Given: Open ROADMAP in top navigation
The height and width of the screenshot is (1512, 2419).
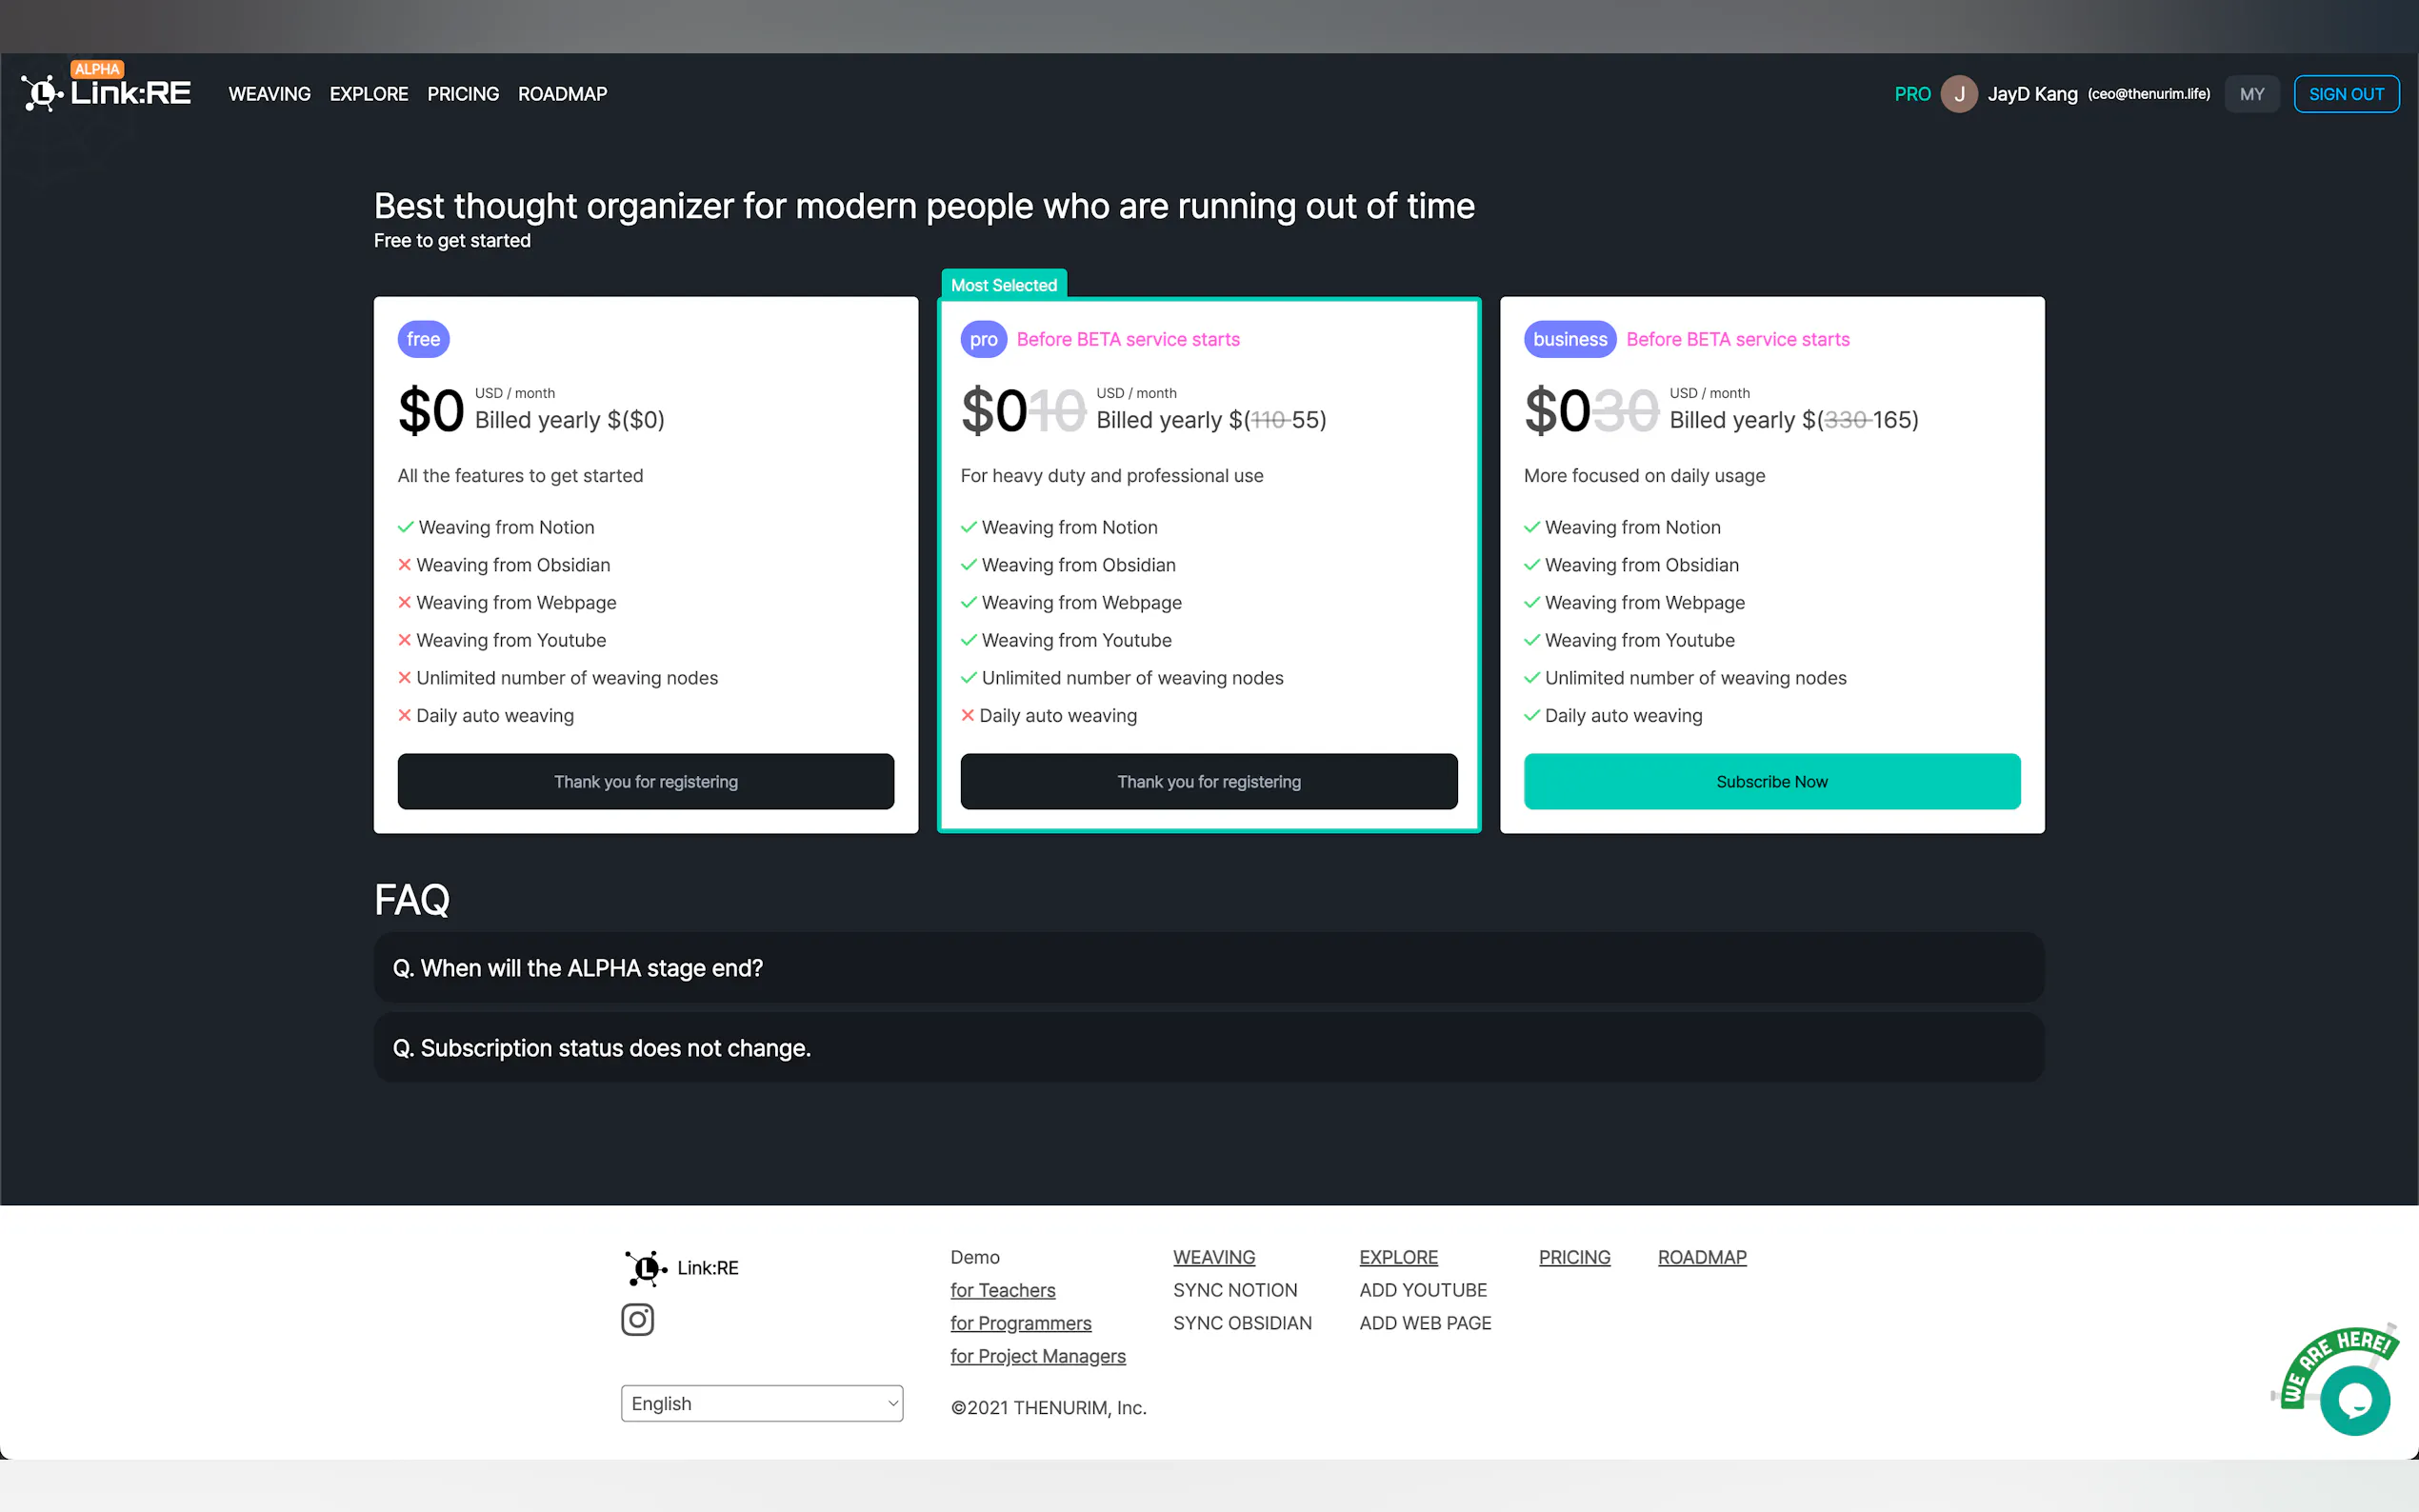Looking at the screenshot, I should pyautogui.click(x=562, y=94).
